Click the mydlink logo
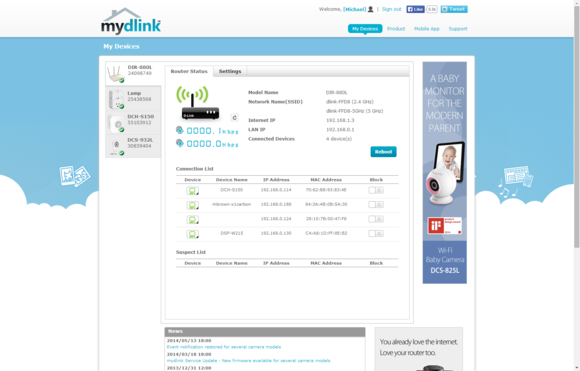The width and height of the screenshot is (580, 371). click(x=131, y=21)
